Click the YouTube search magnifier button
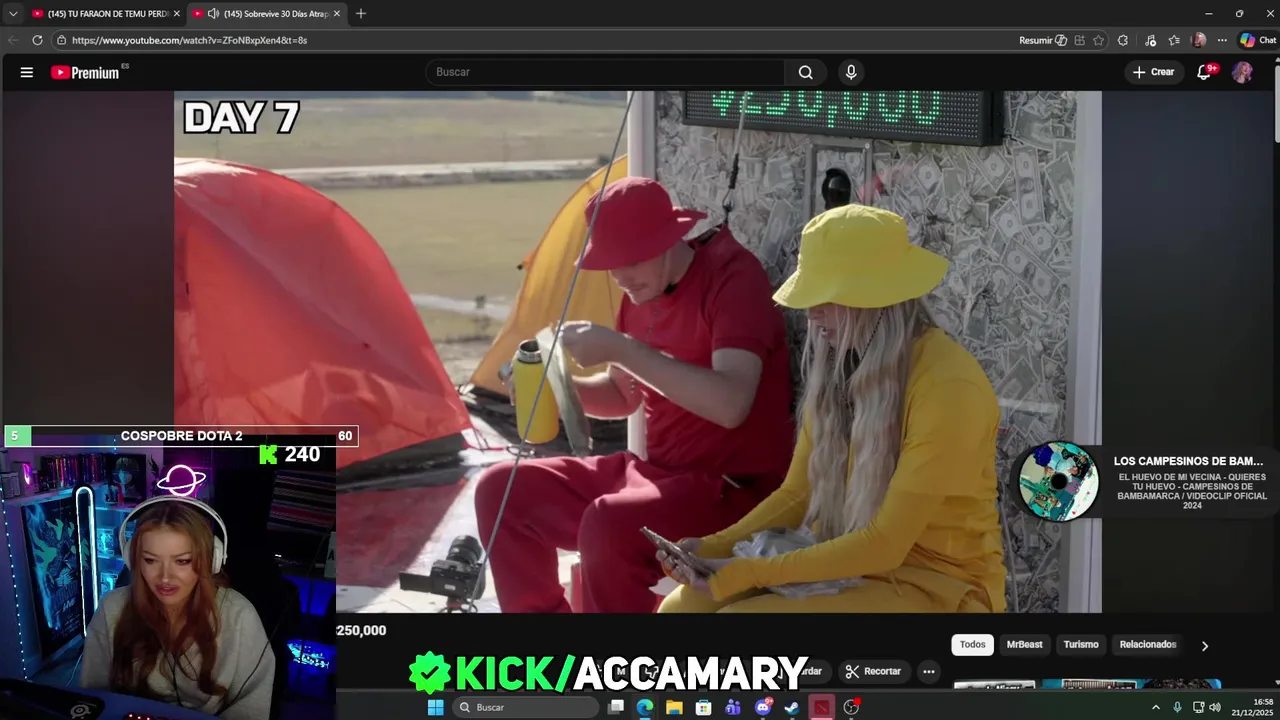This screenshot has width=1280, height=720. click(x=805, y=72)
